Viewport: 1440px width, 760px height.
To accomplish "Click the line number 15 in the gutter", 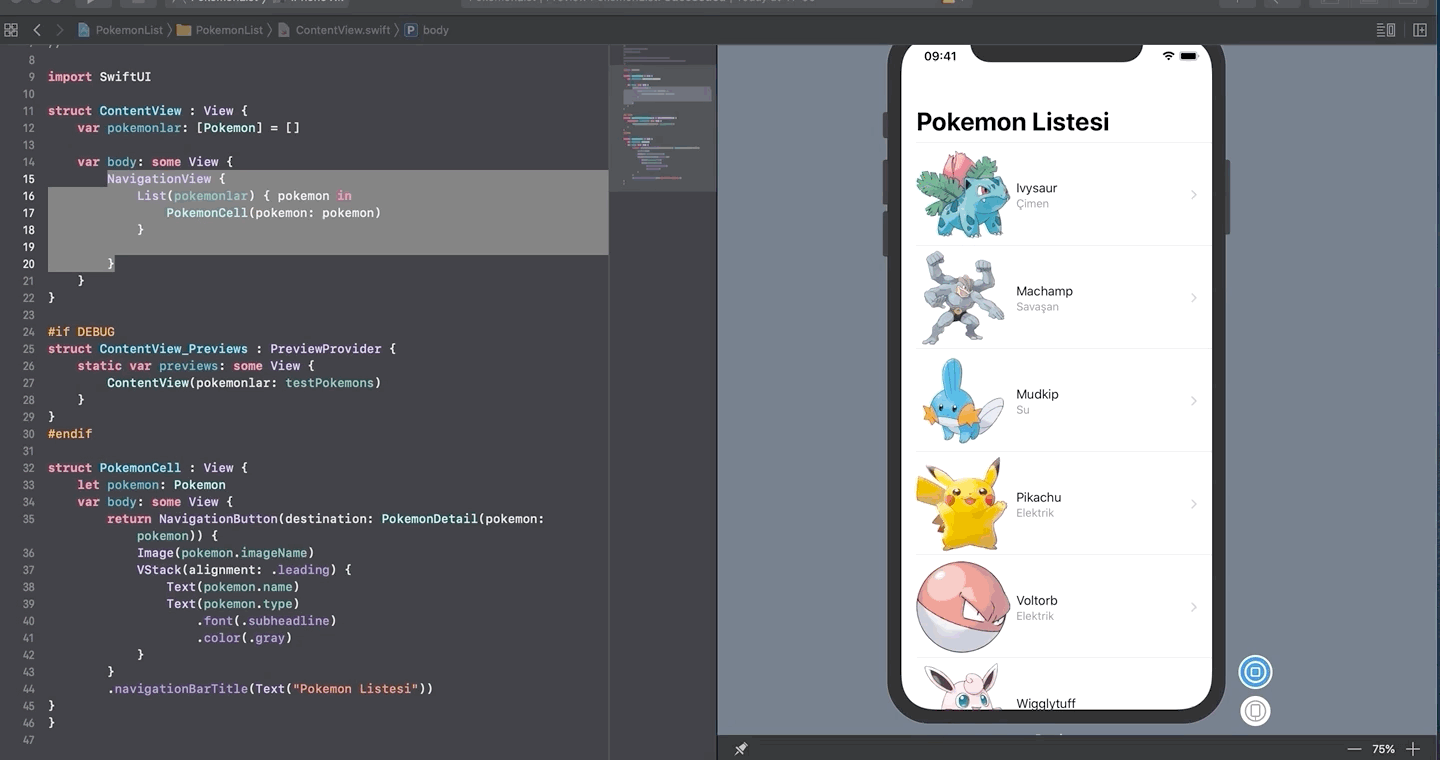I will click(28, 179).
